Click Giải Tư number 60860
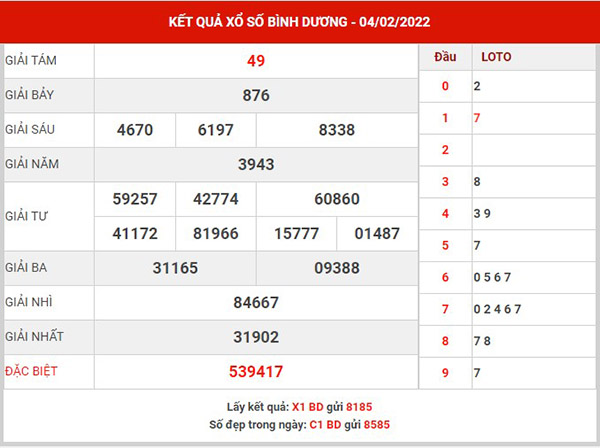 (x=337, y=199)
